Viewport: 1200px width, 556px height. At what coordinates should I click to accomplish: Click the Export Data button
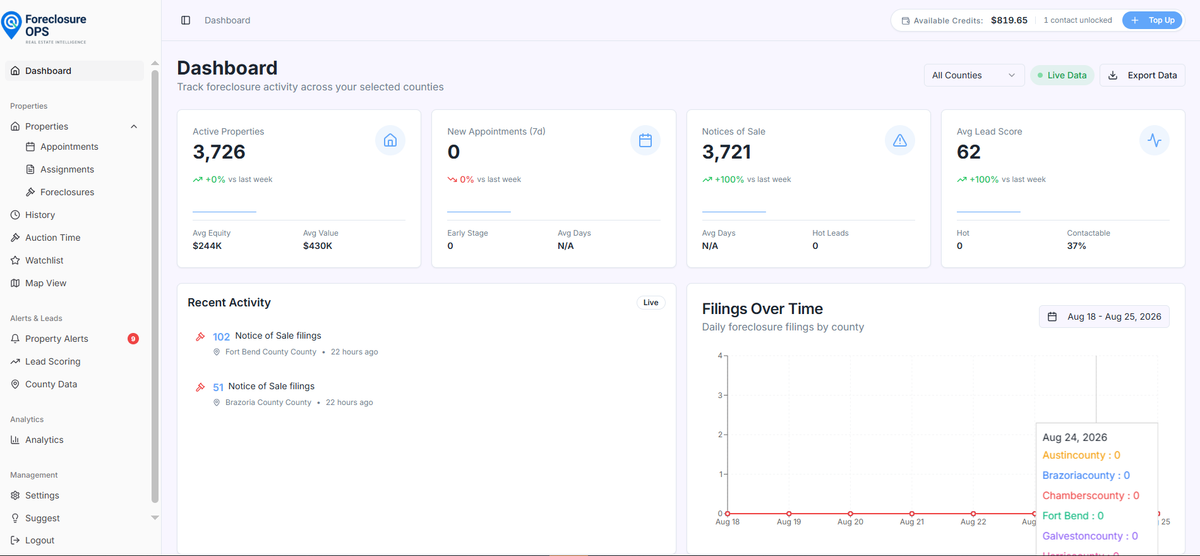click(x=1142, y=75)
